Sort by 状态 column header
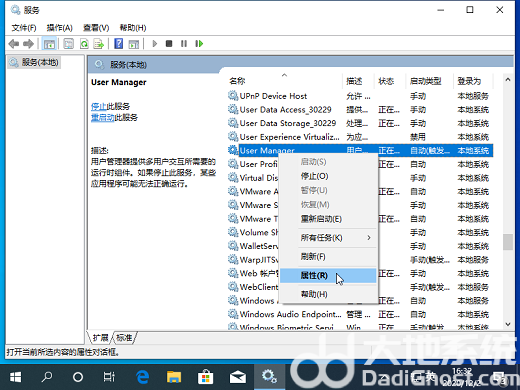The image size is (520, 390). point(390,81)
